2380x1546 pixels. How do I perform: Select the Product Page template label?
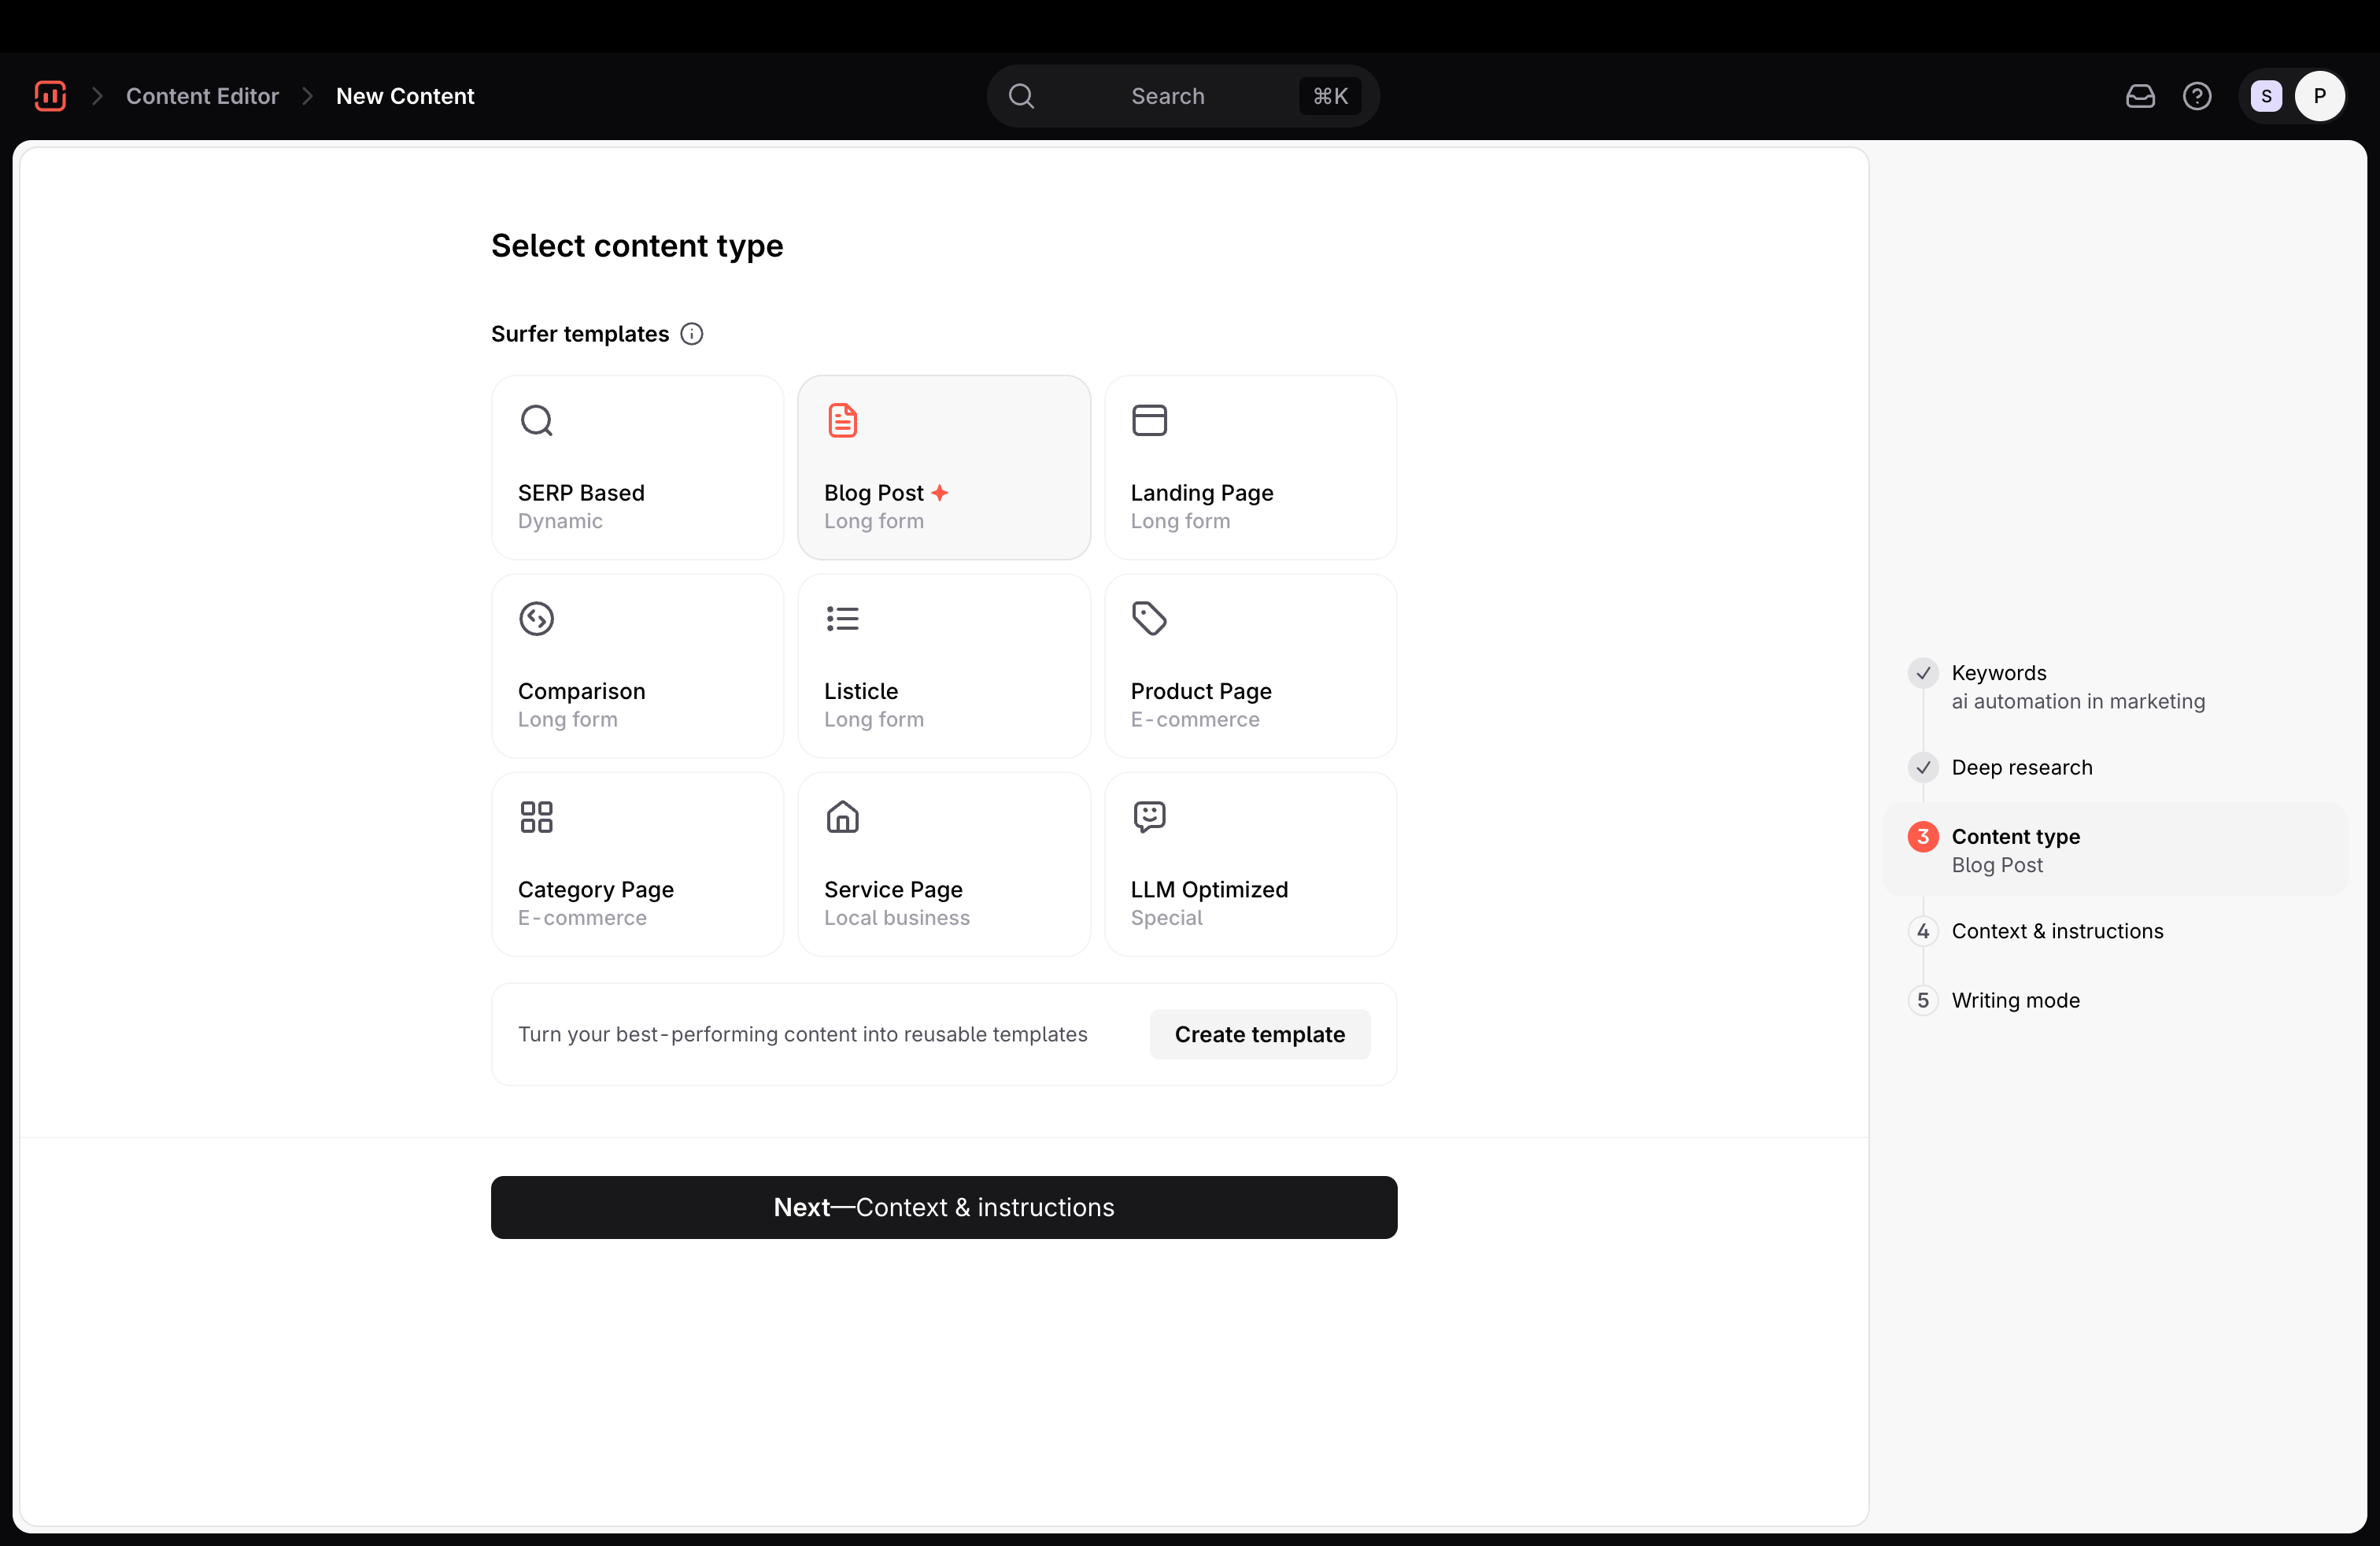(1201, 691)
